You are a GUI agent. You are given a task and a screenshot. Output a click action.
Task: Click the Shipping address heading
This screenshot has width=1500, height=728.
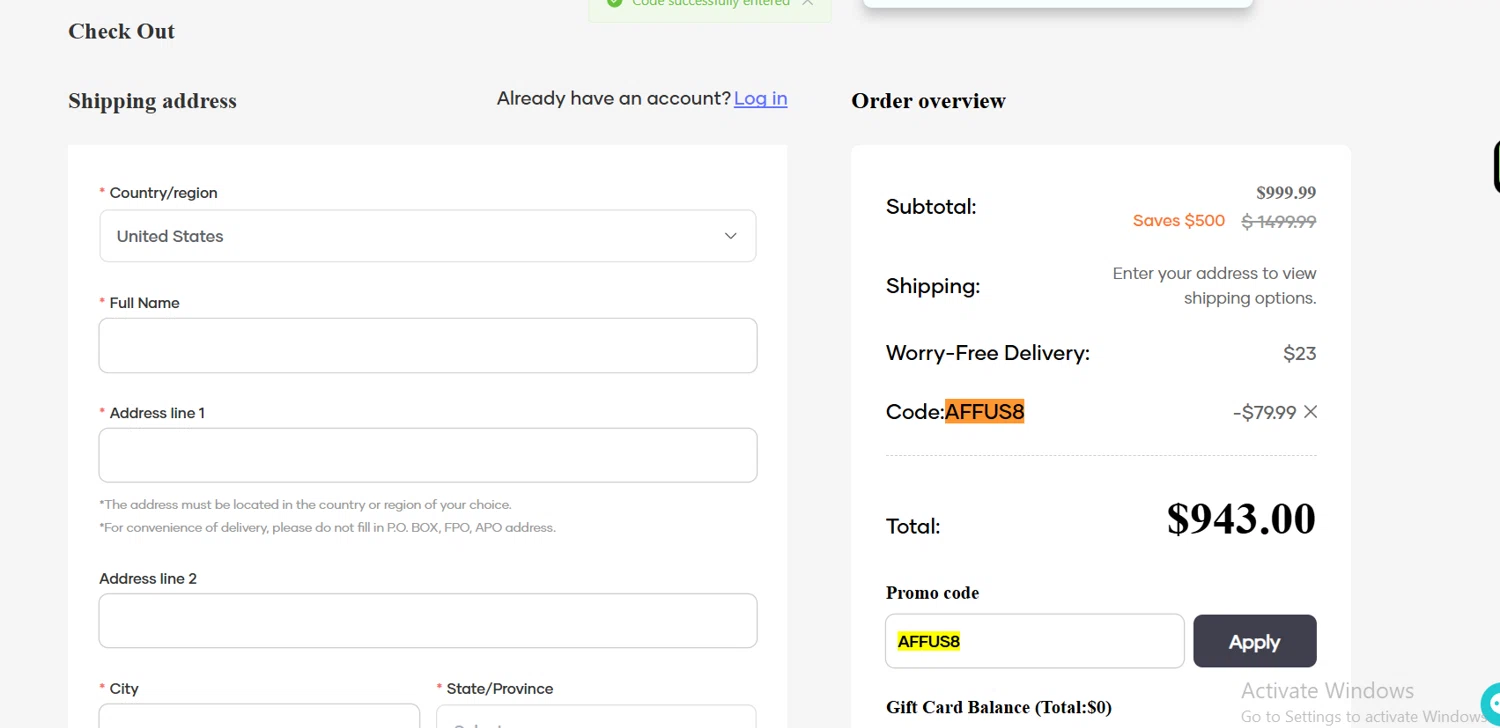coord(152,101)
